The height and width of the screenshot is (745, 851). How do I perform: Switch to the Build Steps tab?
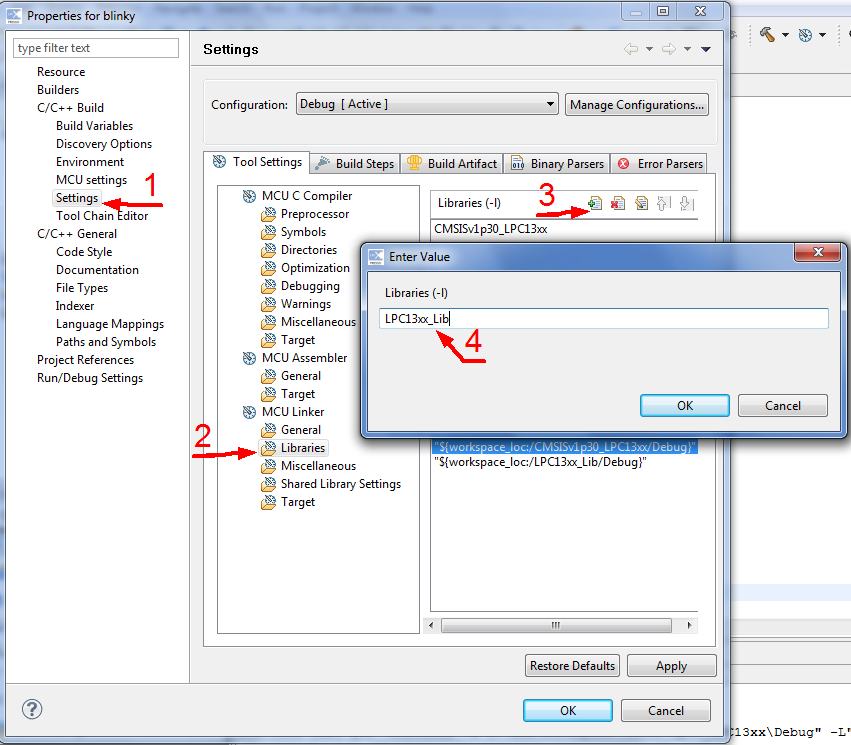356,163
